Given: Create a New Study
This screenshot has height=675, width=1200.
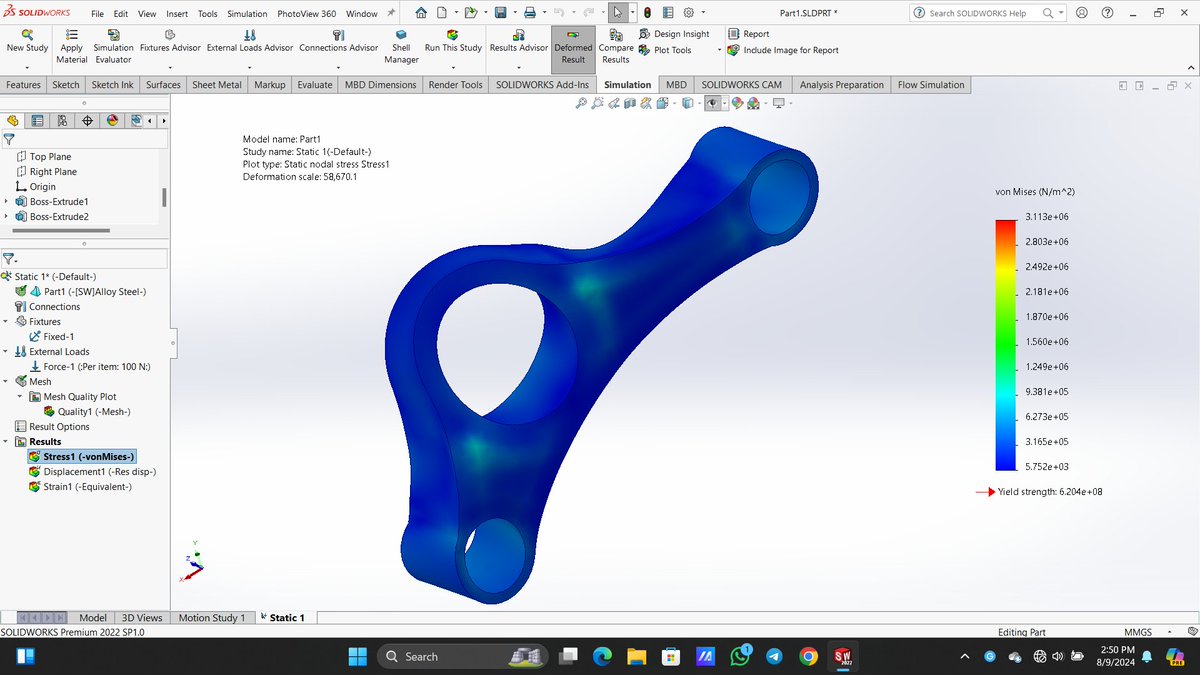Looking at the screenshot, I should click(x=27, y=41).
